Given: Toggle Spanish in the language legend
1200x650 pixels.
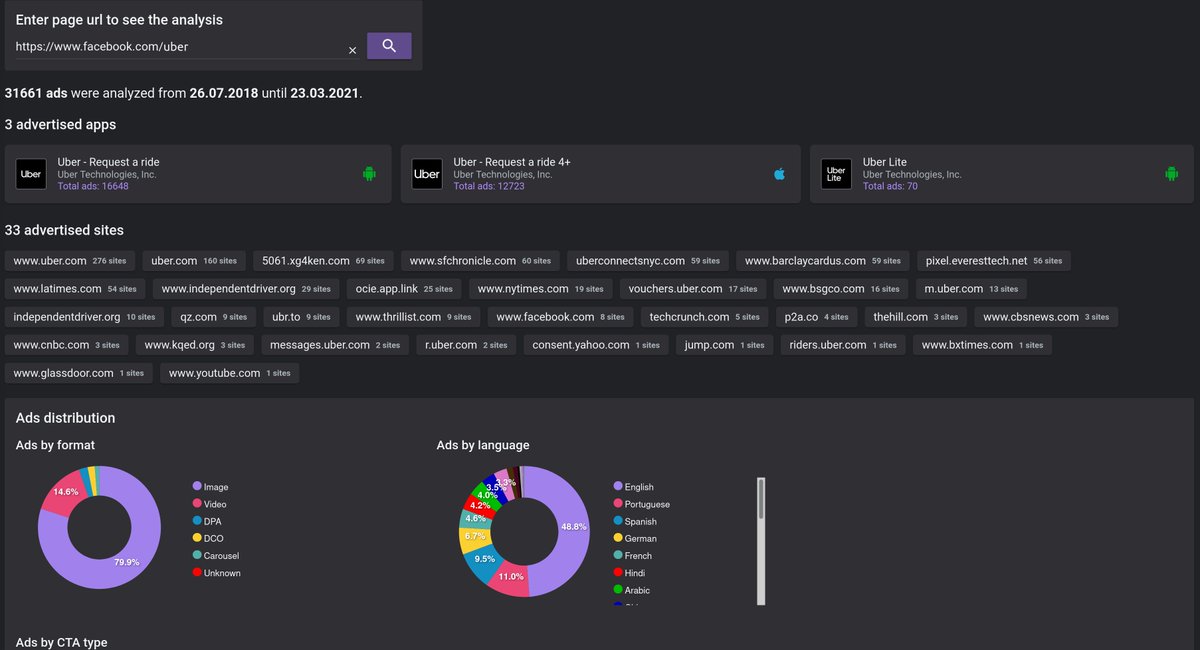Looking at the screenshot, I should [x=635, y=521].
